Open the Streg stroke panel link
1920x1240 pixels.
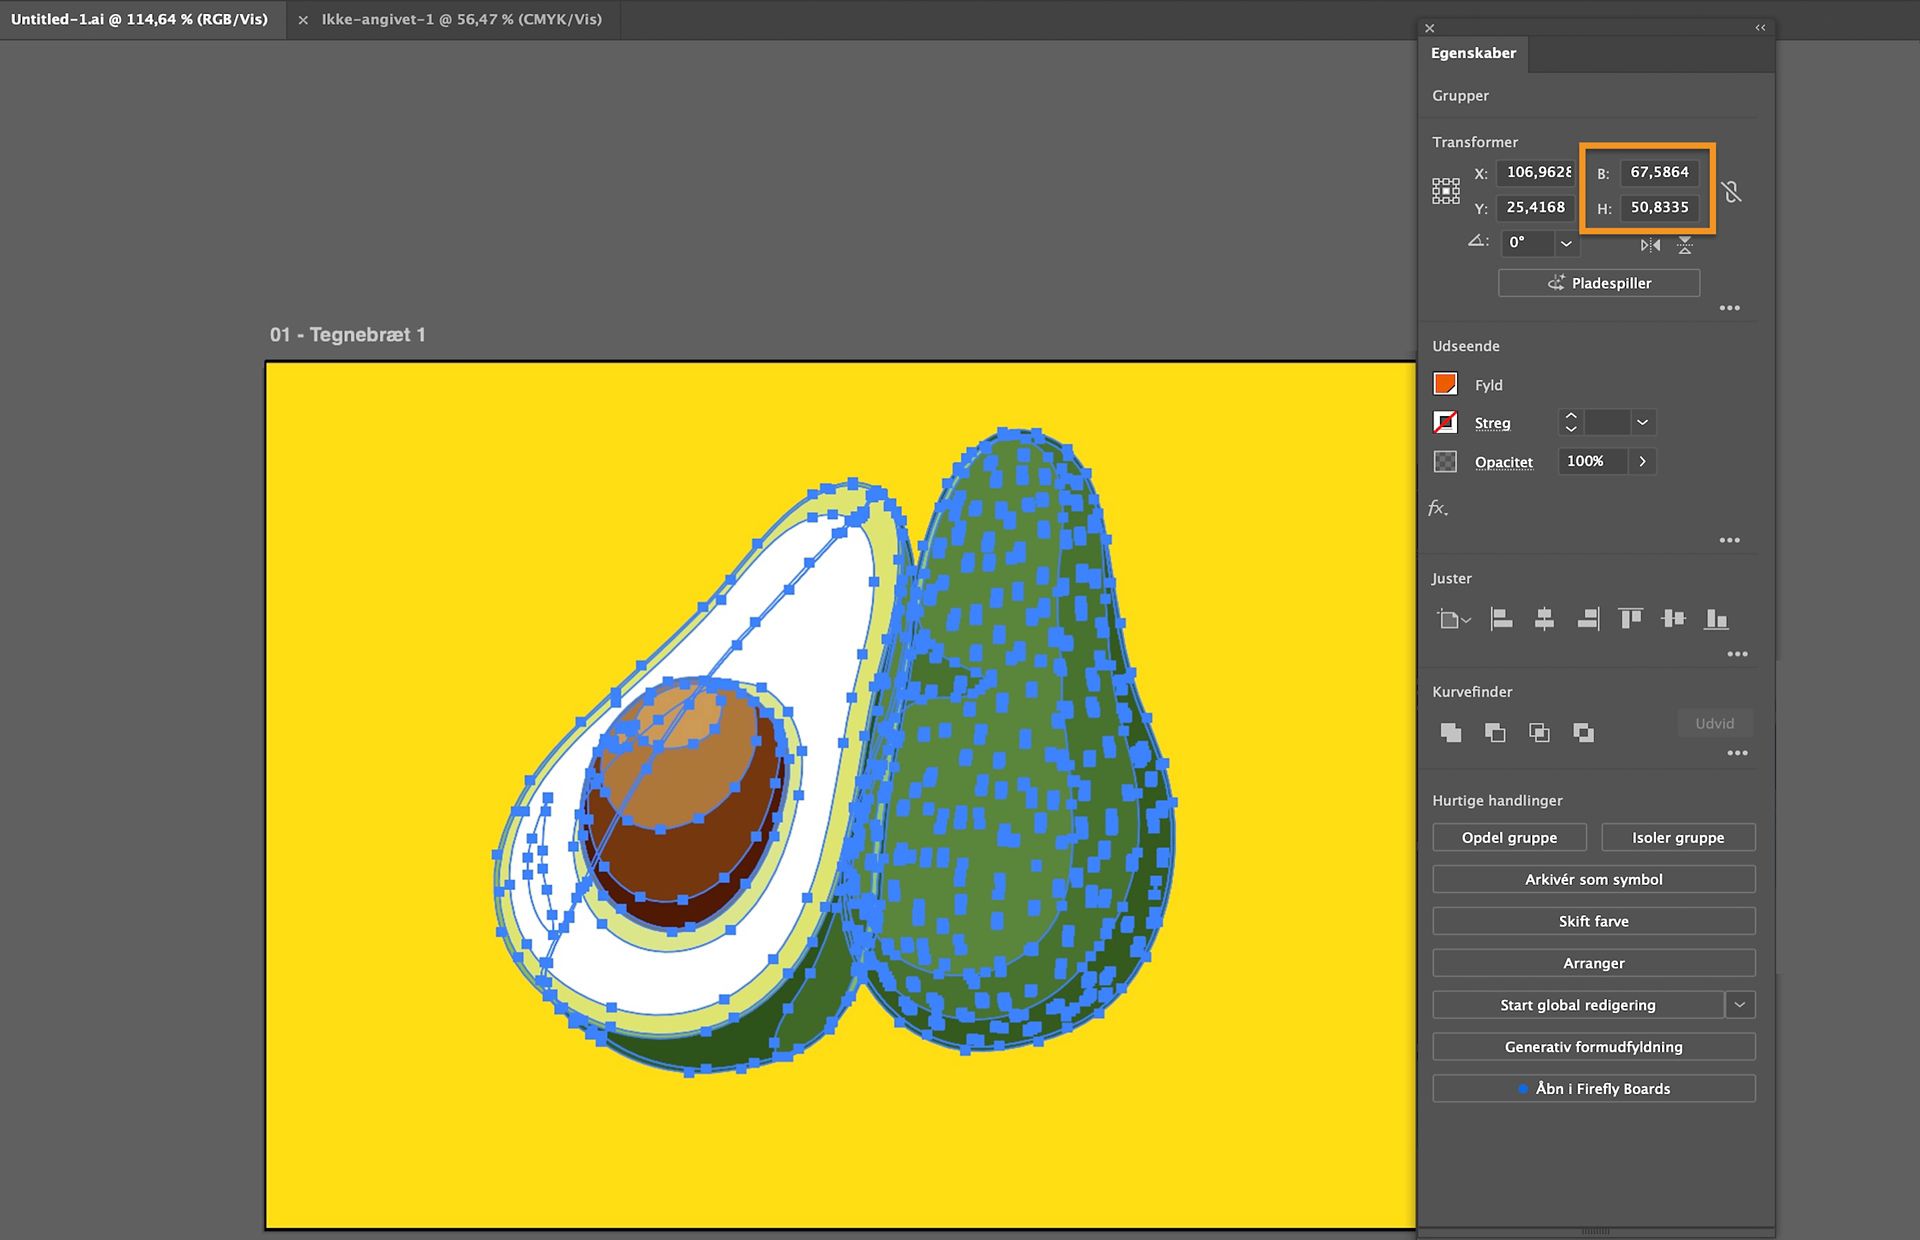pyautogui.click(x=1492, y=423)
